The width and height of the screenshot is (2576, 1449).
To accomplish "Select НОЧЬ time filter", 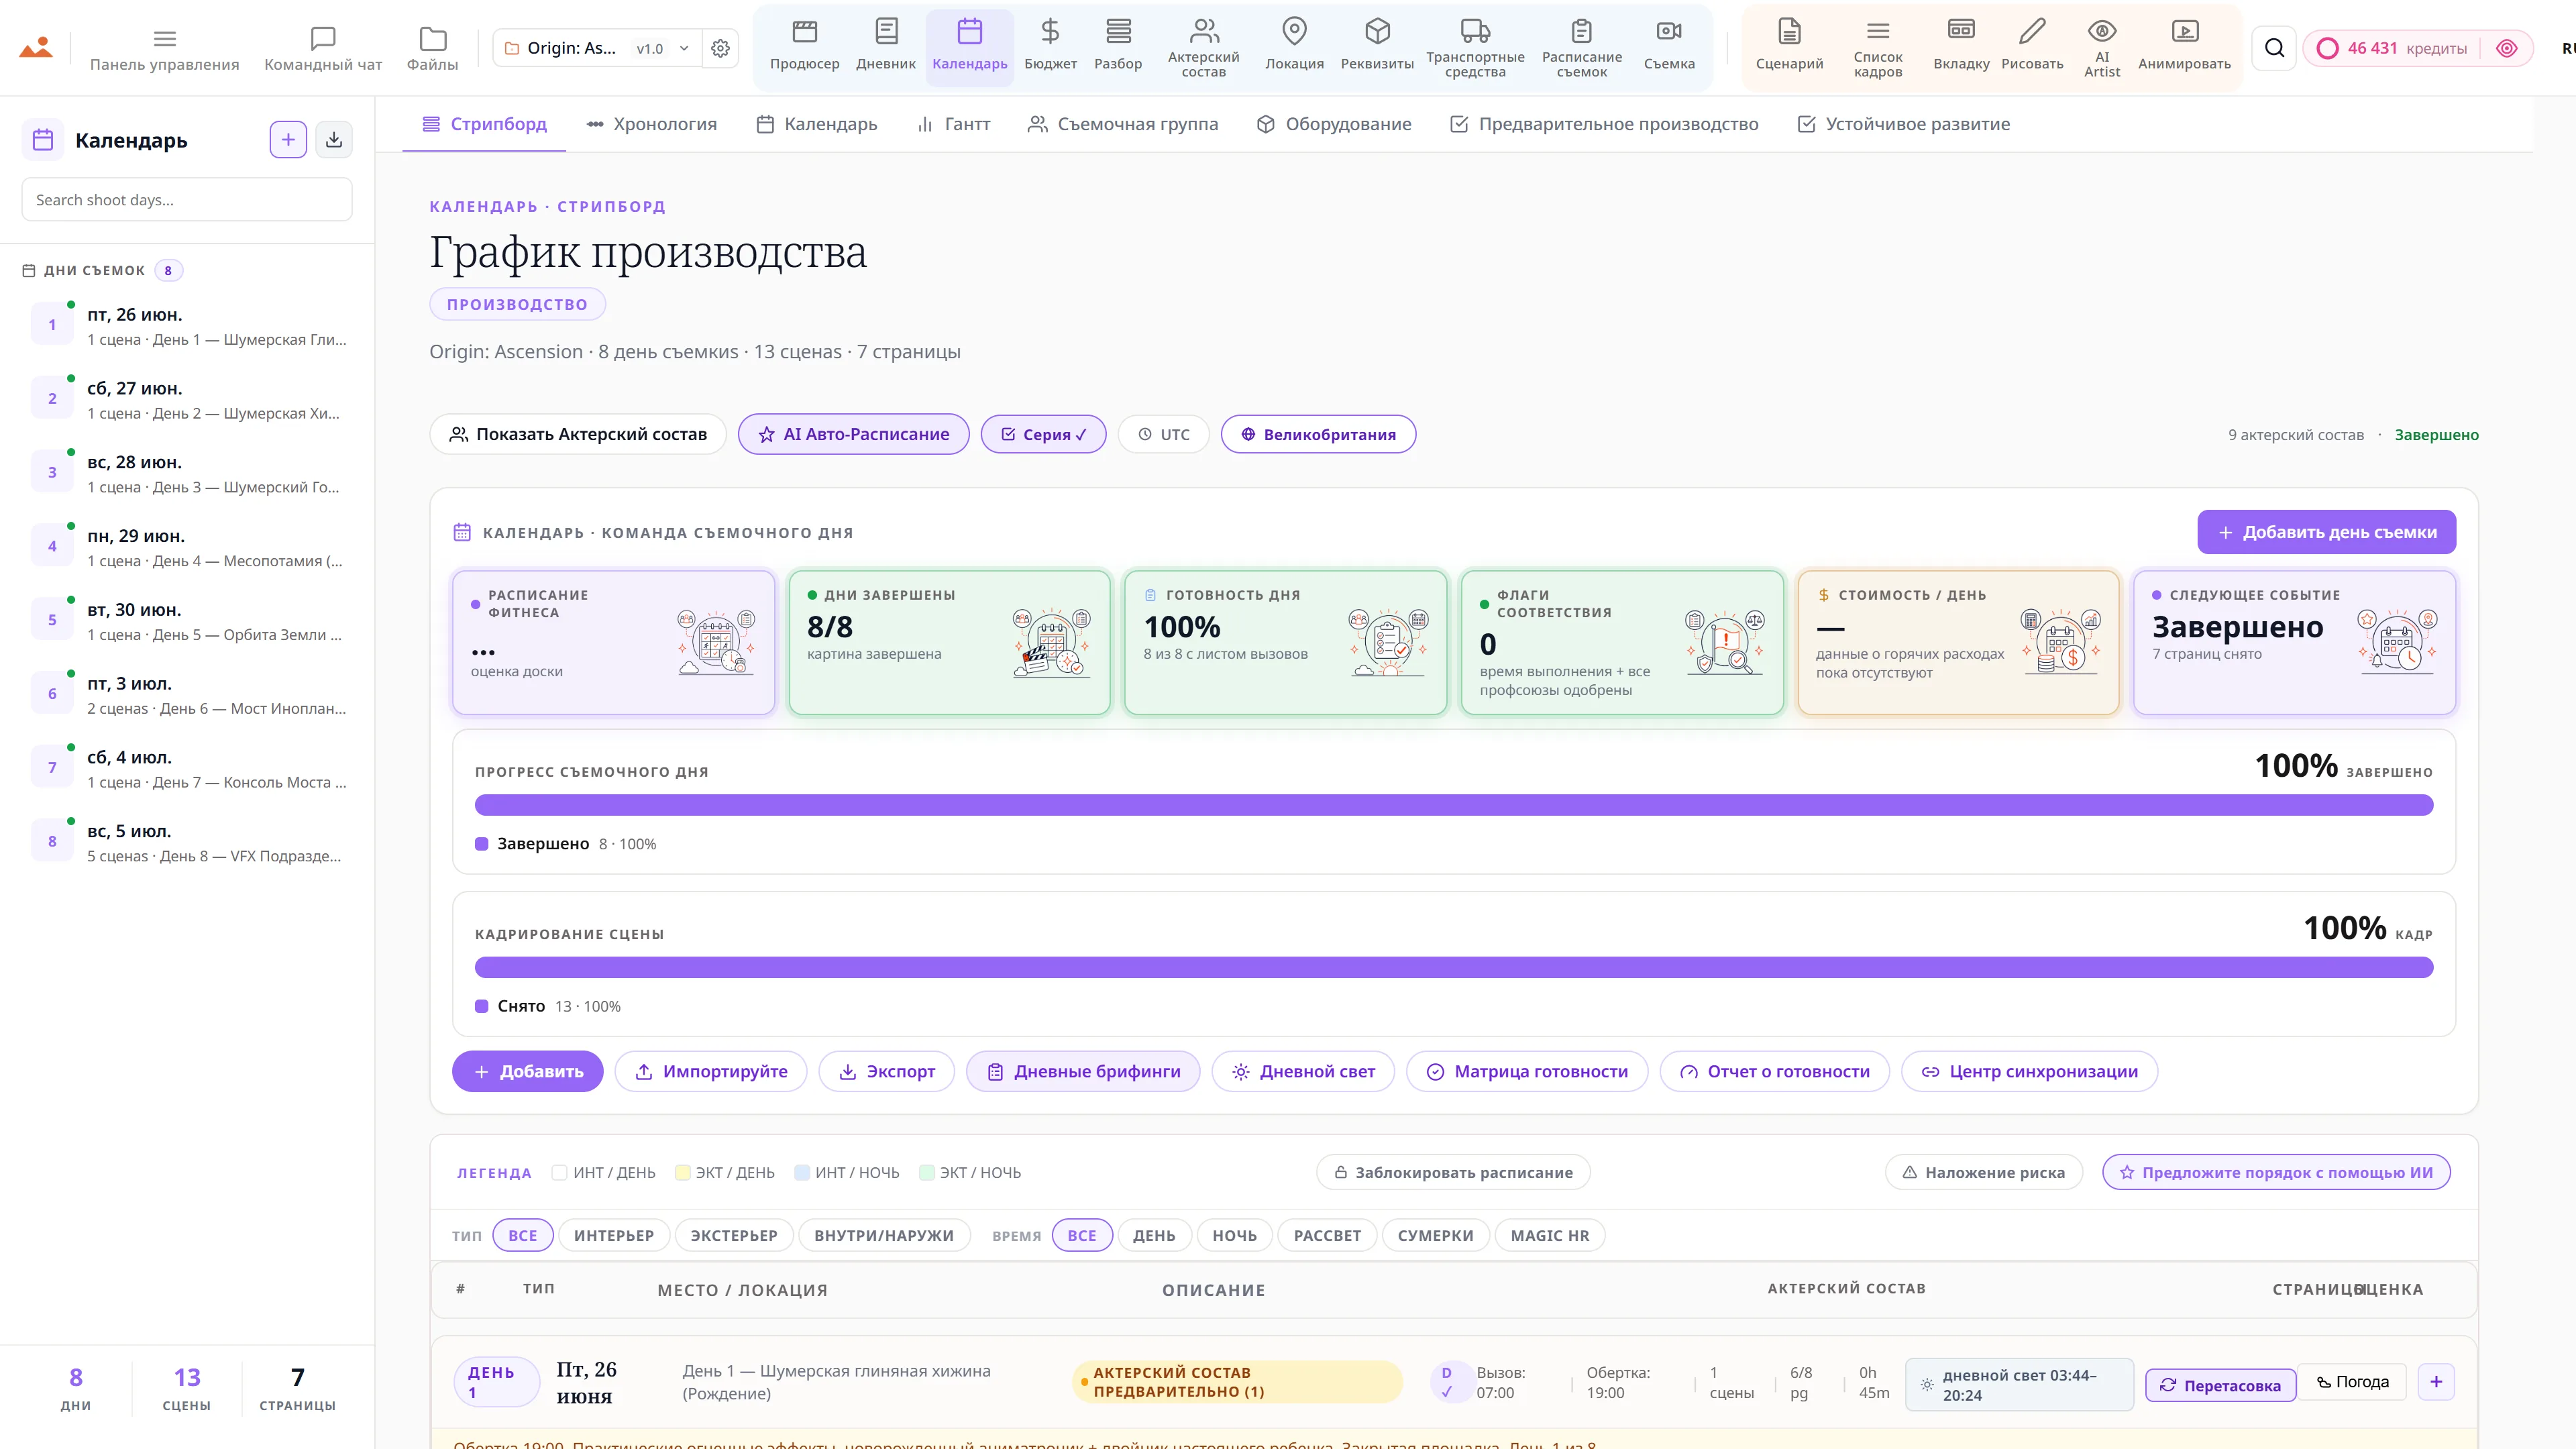I will click(x=1235, y=1235).
